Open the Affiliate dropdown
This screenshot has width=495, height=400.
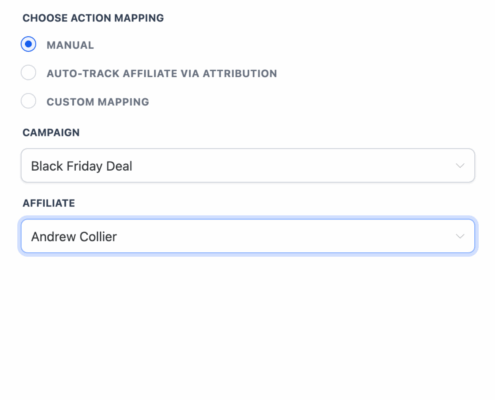click(x=248, y=236)
